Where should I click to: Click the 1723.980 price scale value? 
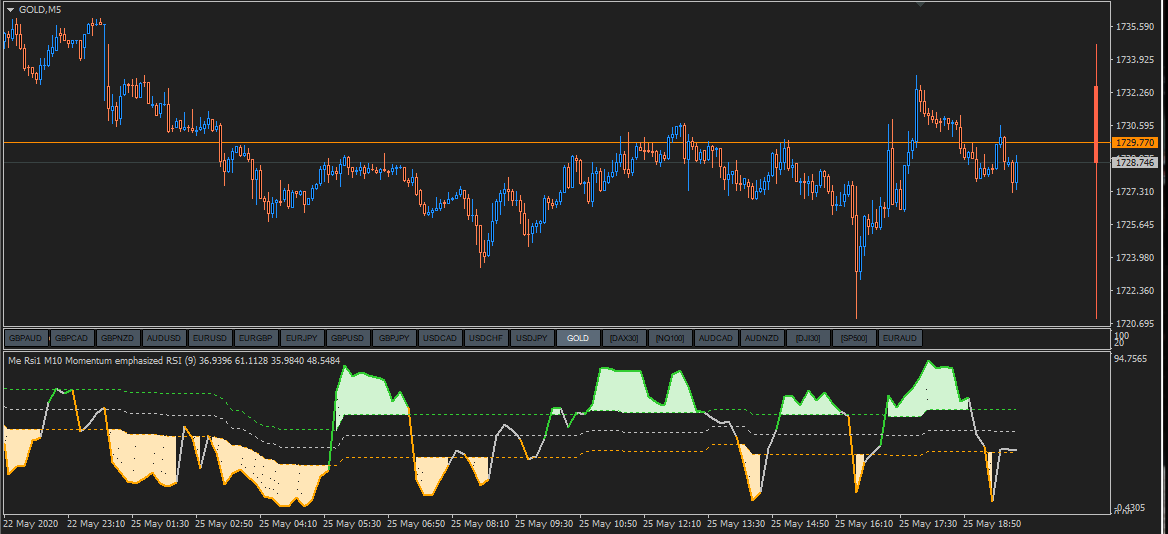[1134, 258]
